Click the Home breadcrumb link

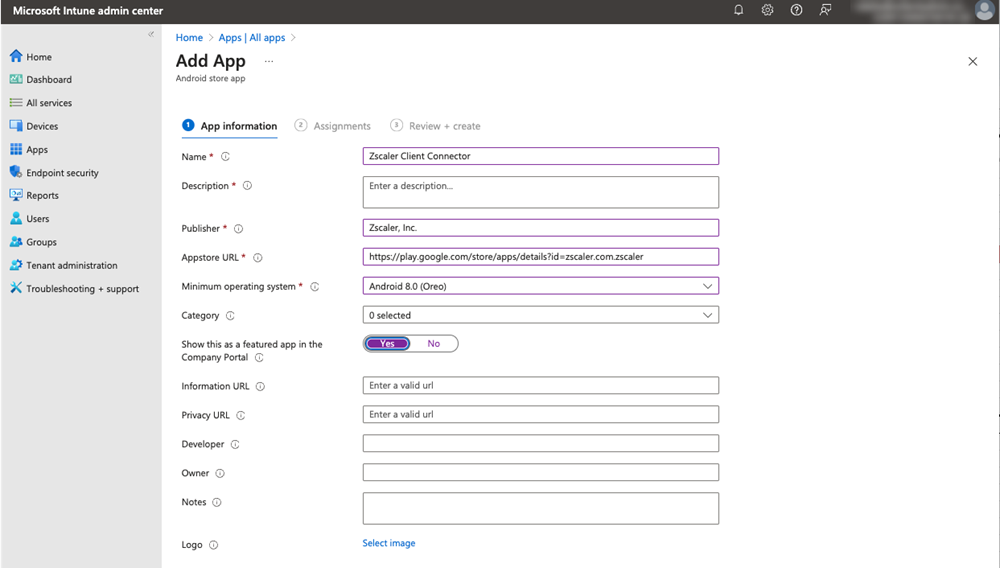[x=189, y=38]
